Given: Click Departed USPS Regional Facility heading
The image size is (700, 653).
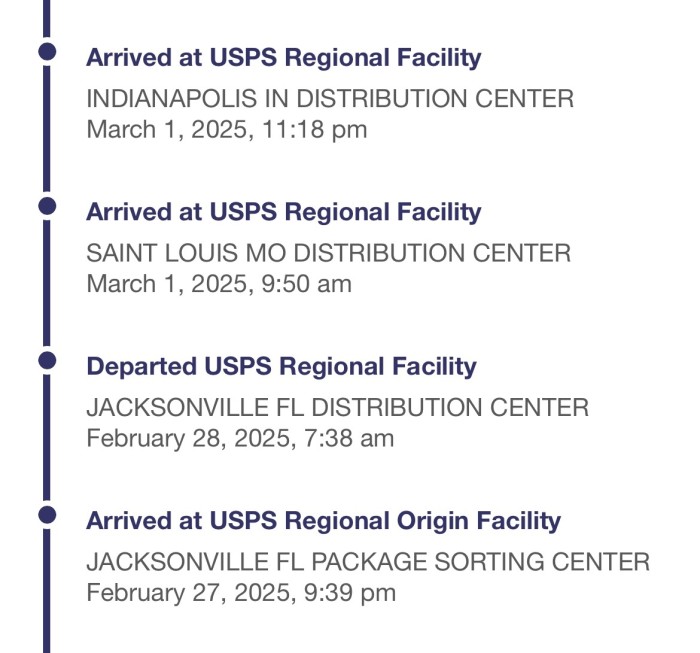Looking at the screenshot, I should coord(281,367).
